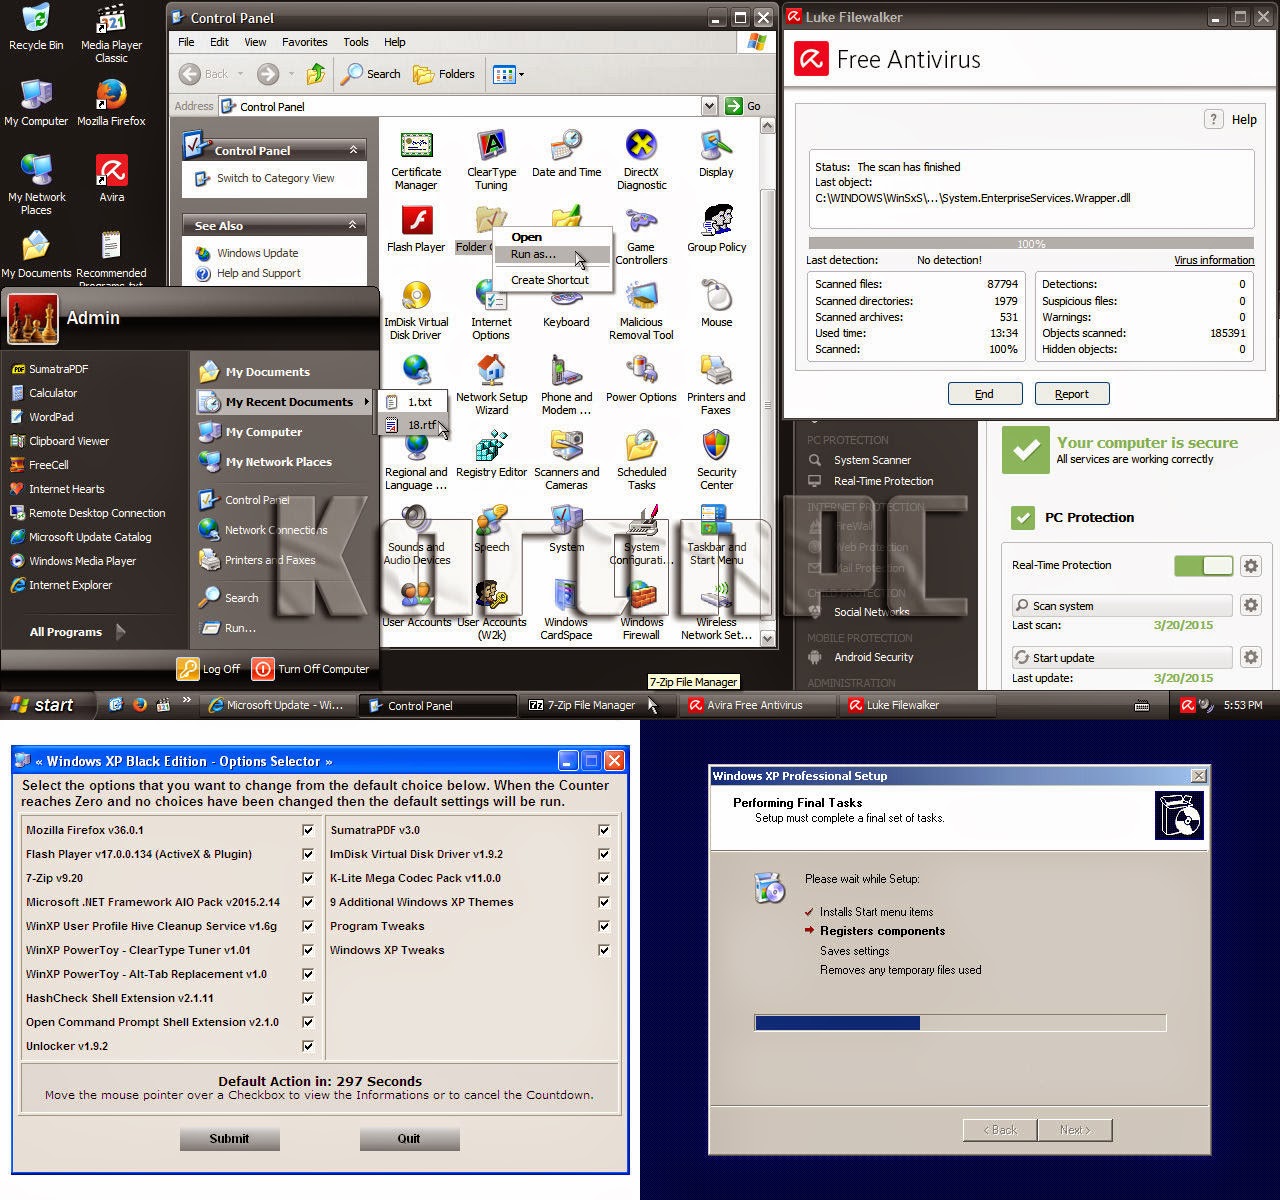Select 18.rtf from recent documents
The width and height of the screenshot is (1280, 1200).
pos(414,425)
